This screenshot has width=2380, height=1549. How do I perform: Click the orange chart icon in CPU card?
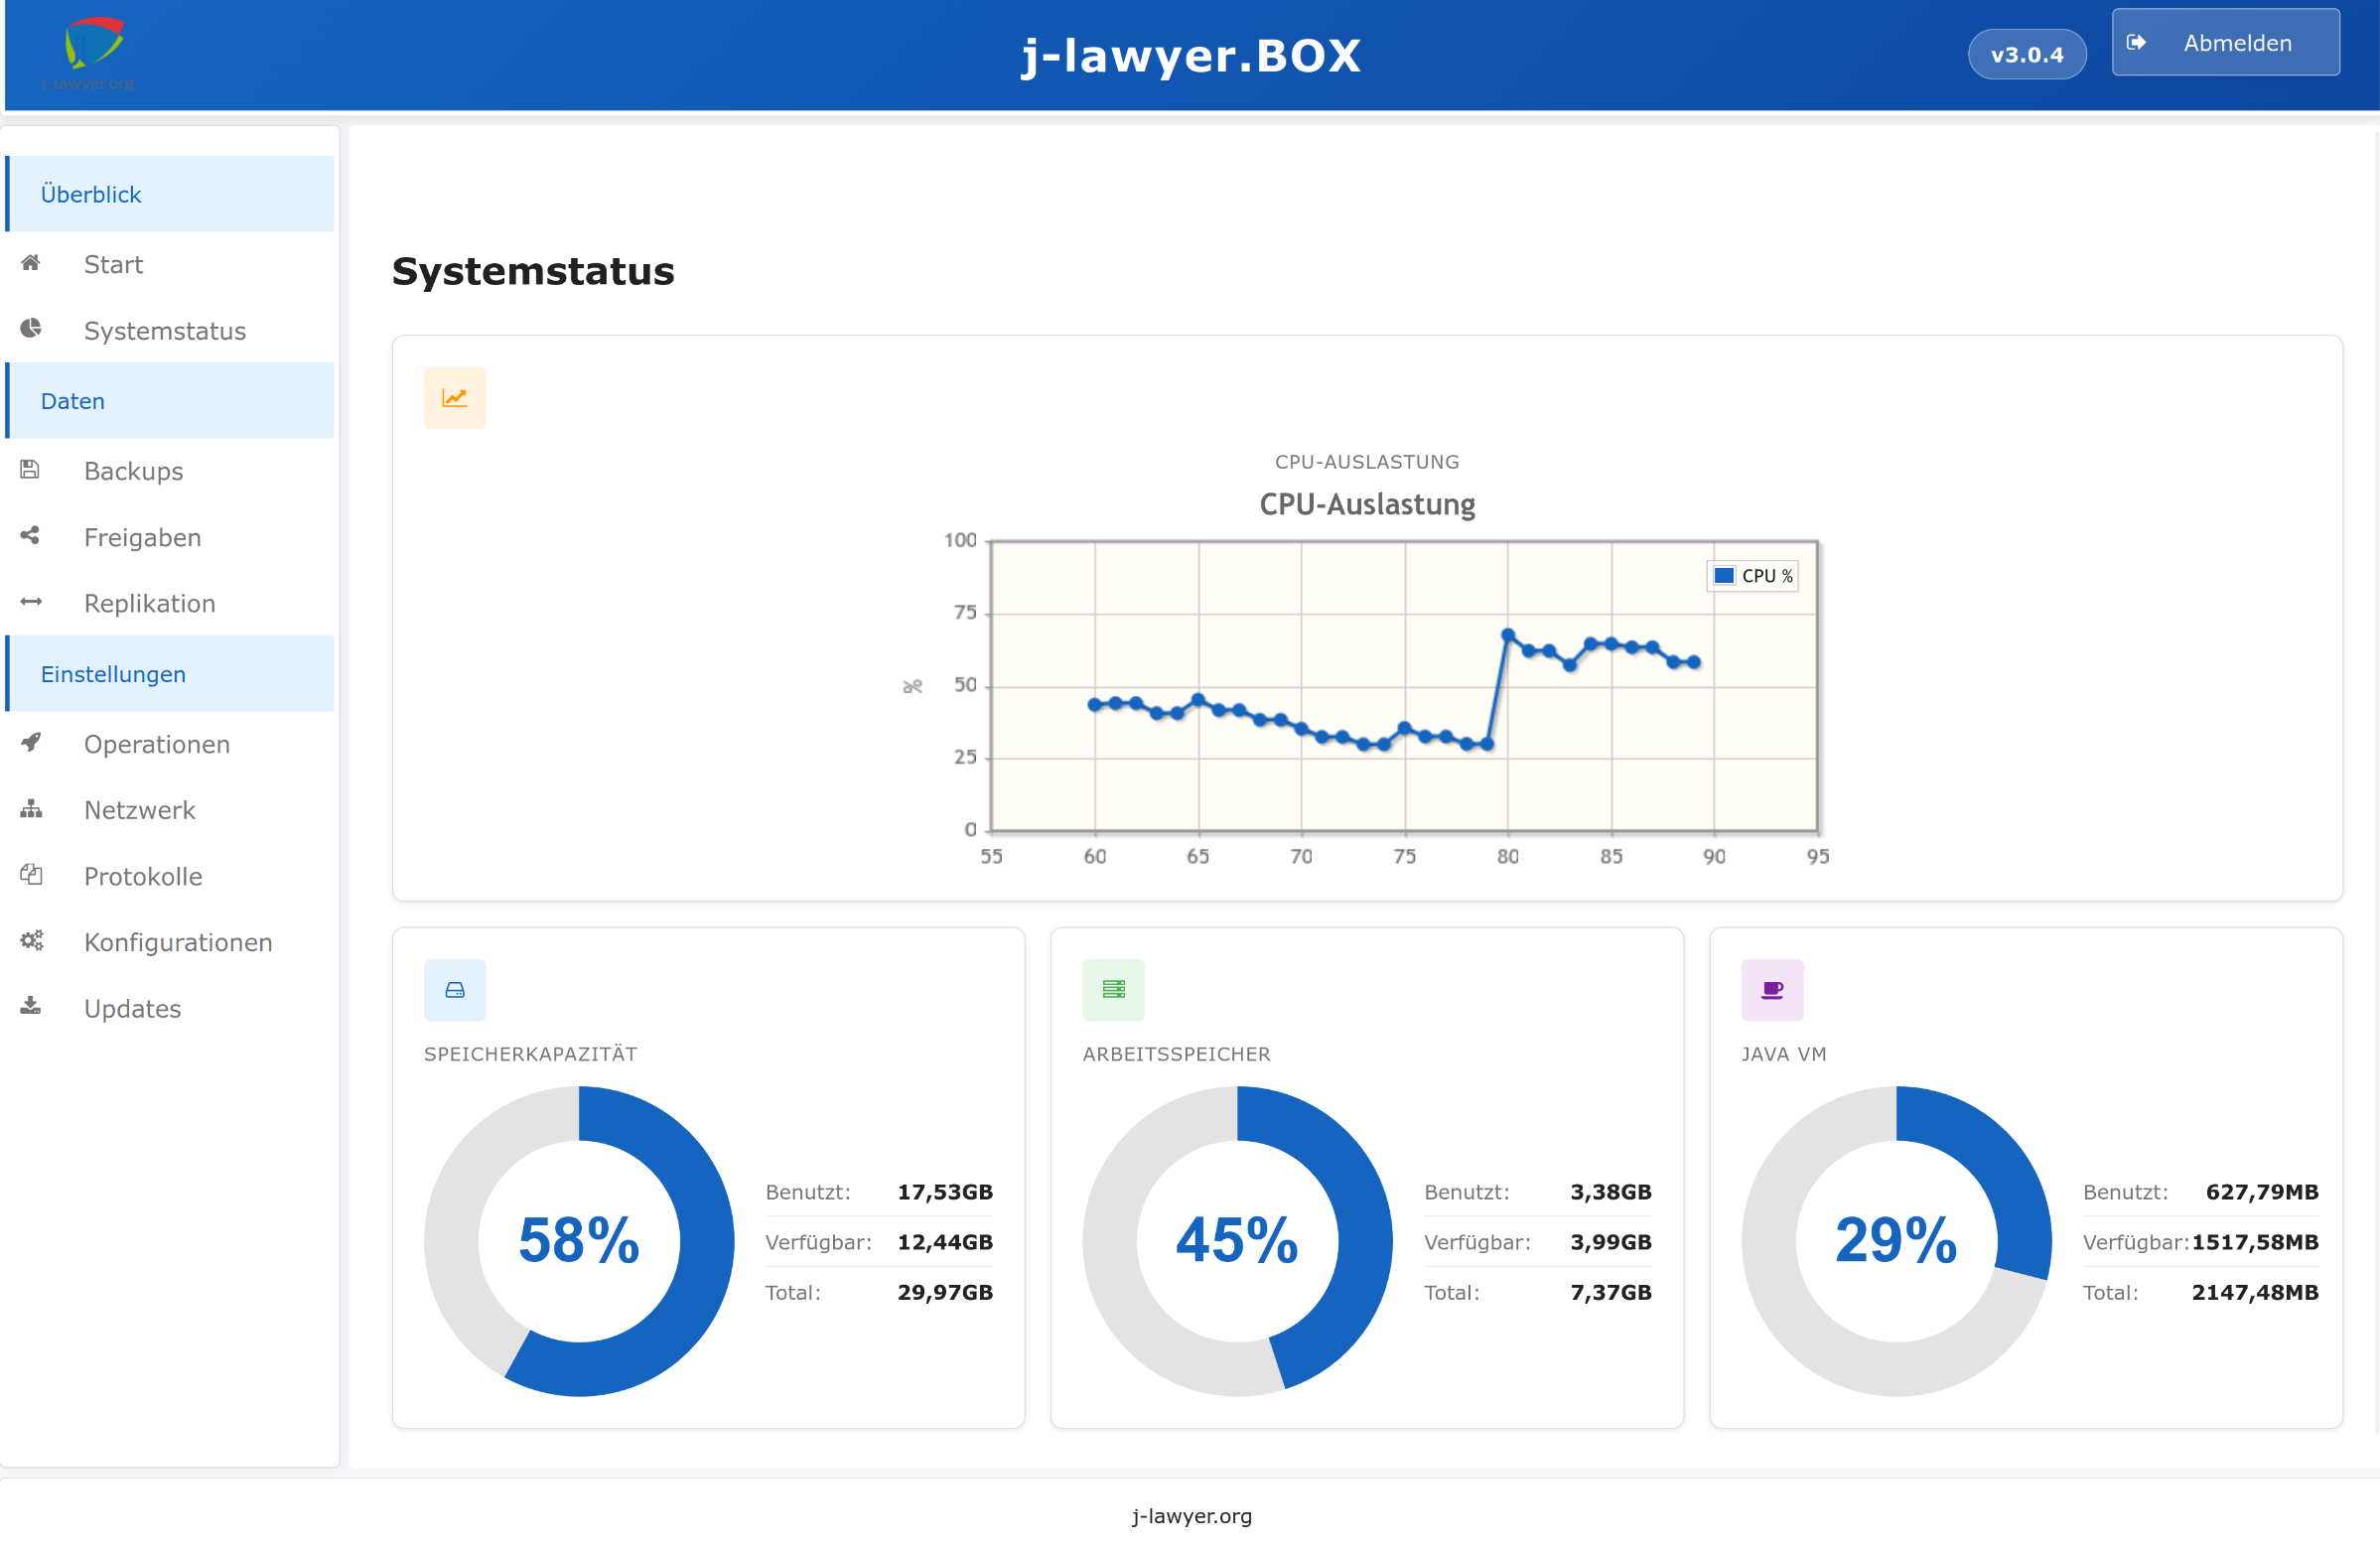coord(455,398)
